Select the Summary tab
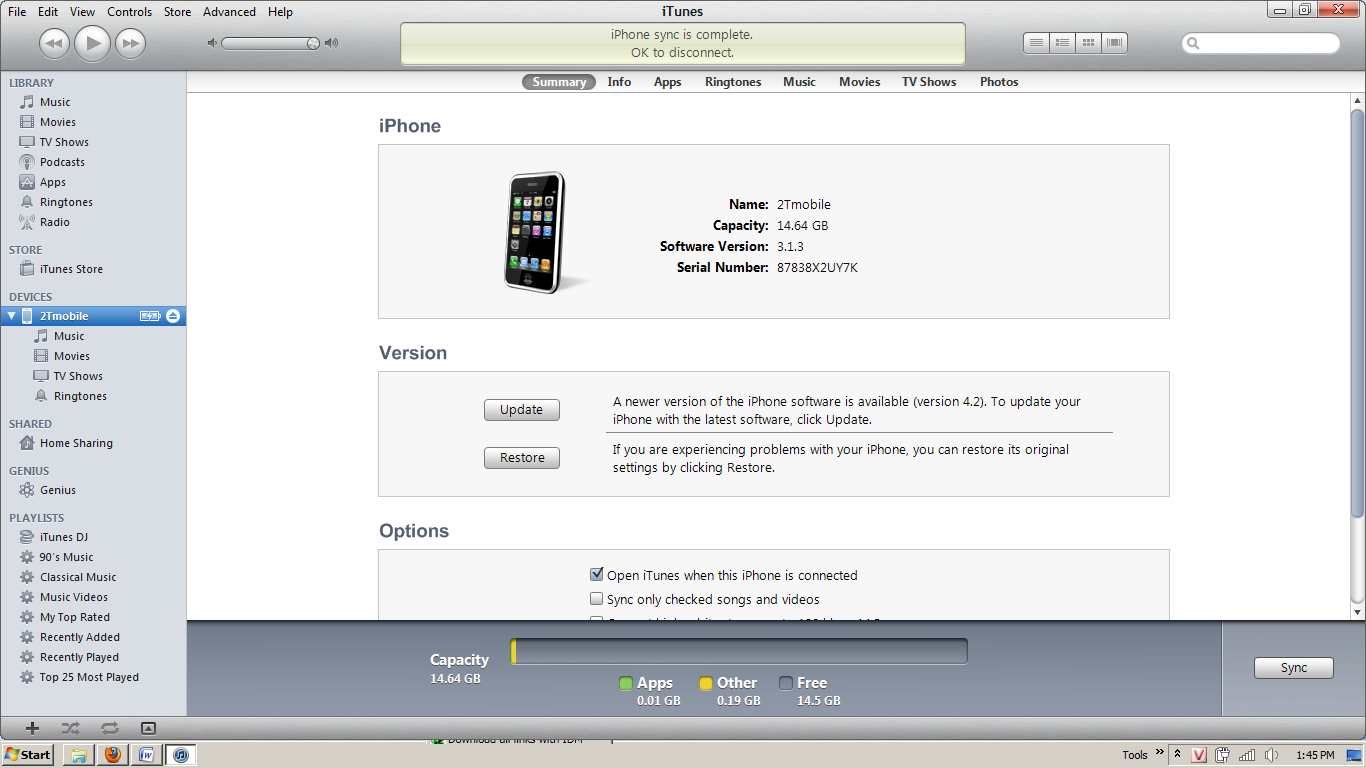The image size is (1366, 768). [x=559, y=82]
